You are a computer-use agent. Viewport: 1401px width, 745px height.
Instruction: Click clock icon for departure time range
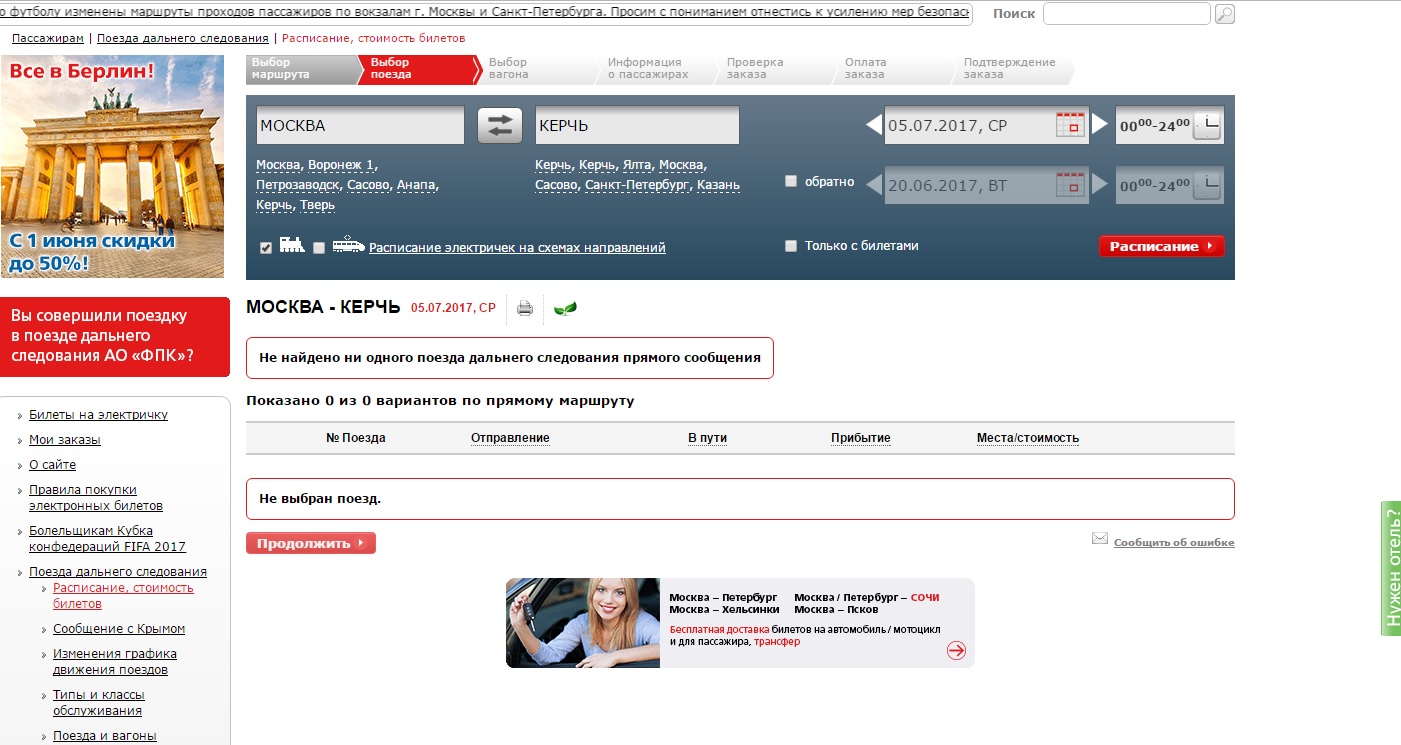click(x=1207, y=126)
